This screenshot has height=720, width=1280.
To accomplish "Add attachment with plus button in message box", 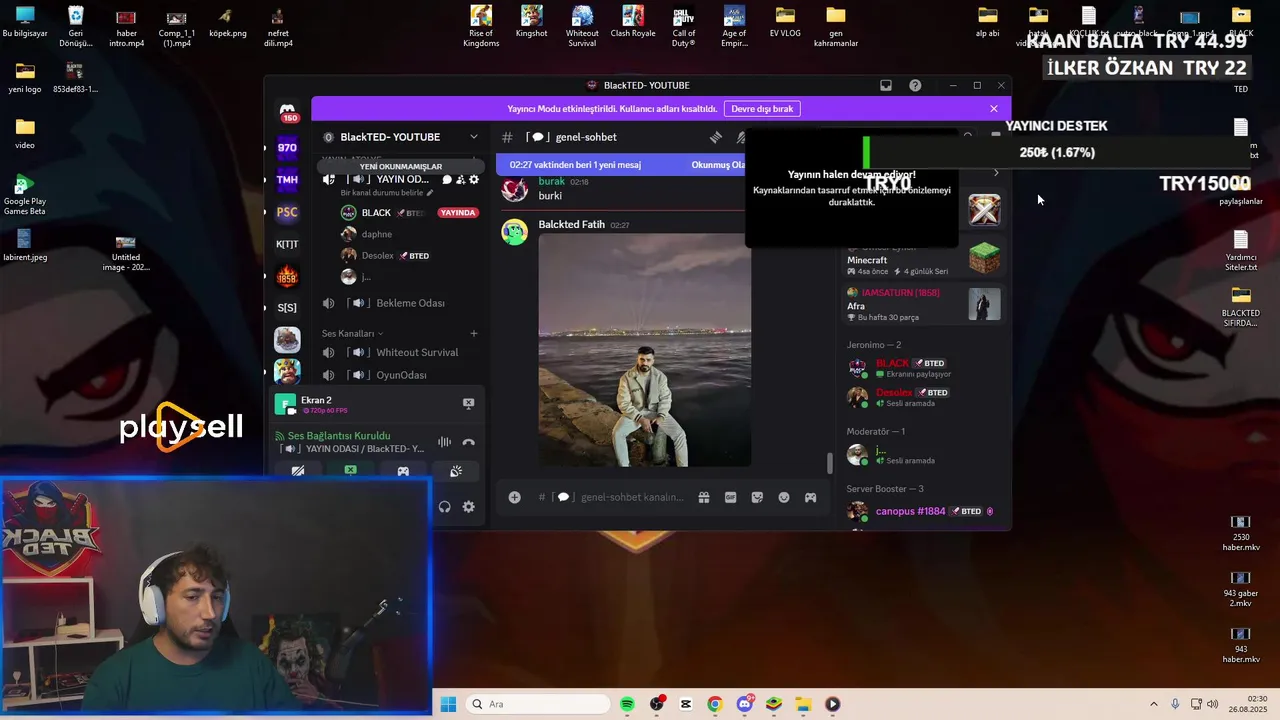I will point(514,497).
